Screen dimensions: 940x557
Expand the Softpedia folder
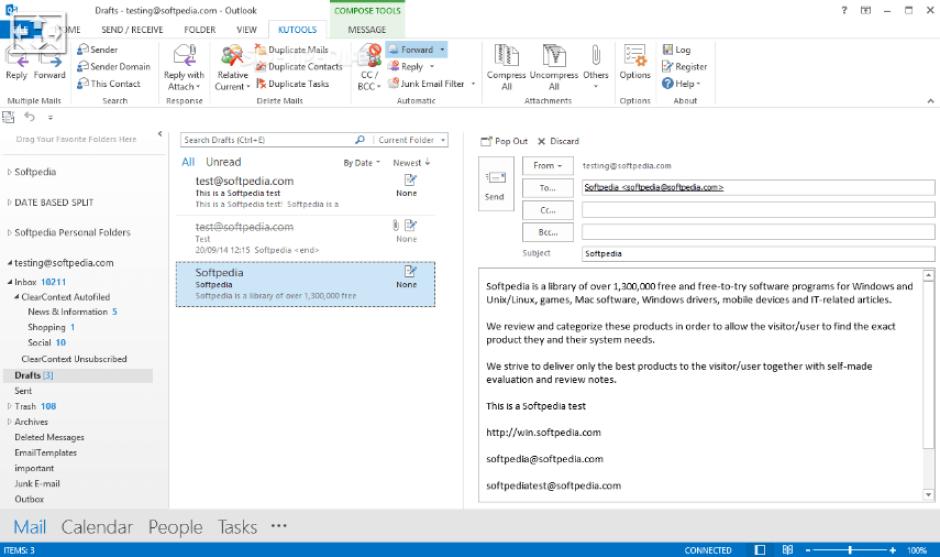(9, 172)
